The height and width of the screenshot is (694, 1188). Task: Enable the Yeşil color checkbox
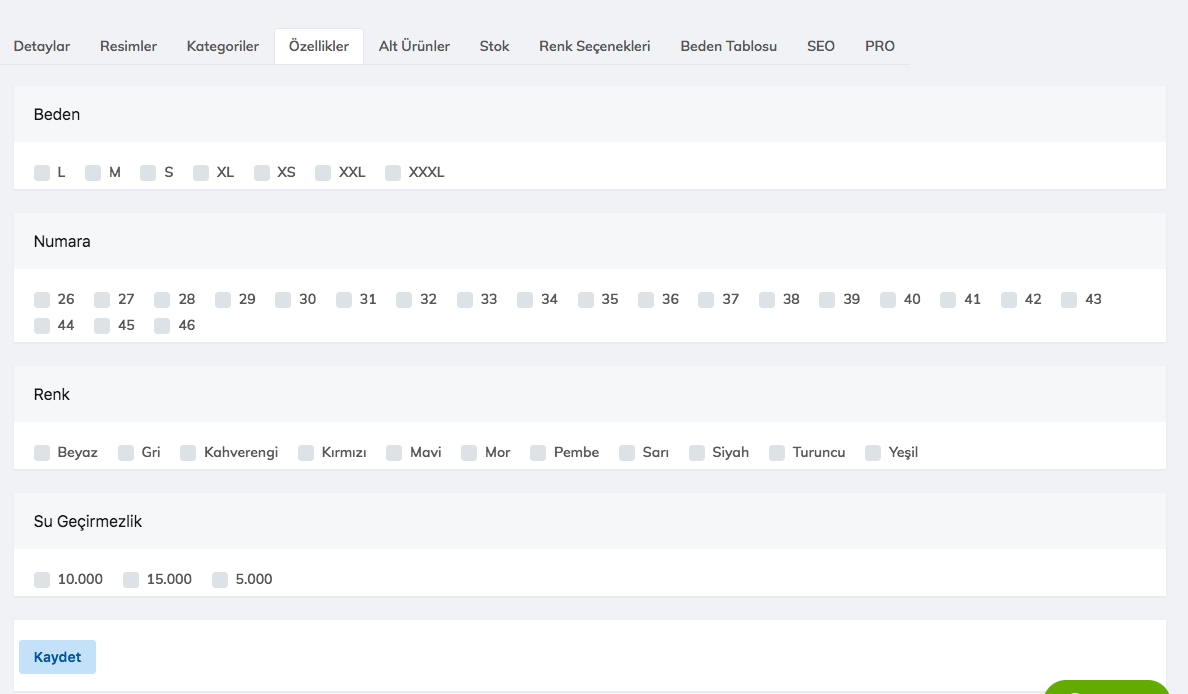[x=873, y=453]
